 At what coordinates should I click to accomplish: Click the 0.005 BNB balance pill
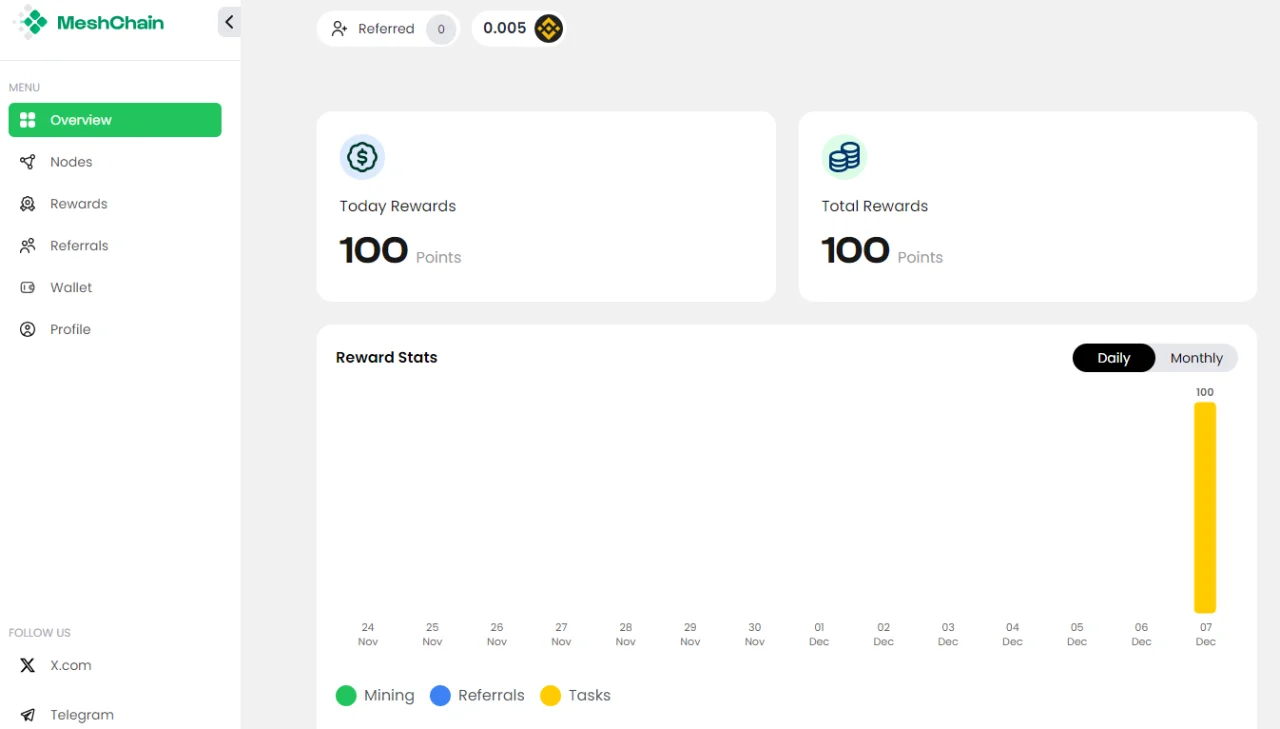[519, 29]
